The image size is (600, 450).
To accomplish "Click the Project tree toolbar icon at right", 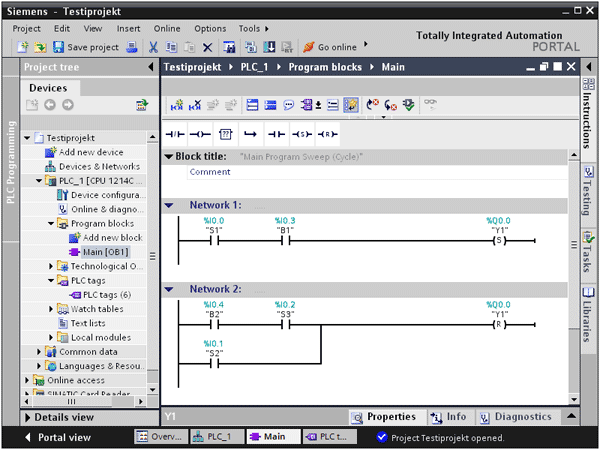I will (x=142, y=105).
